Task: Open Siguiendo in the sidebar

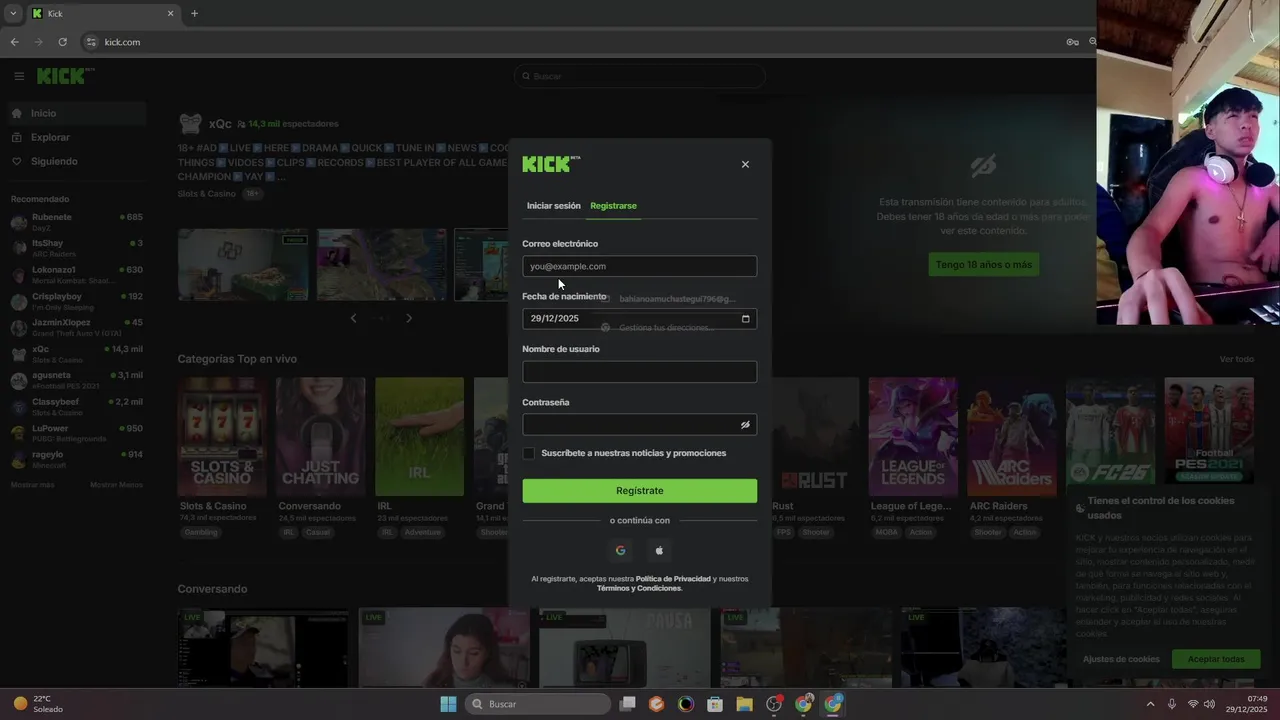Action: pyautogui.click(x=77, y=161)
